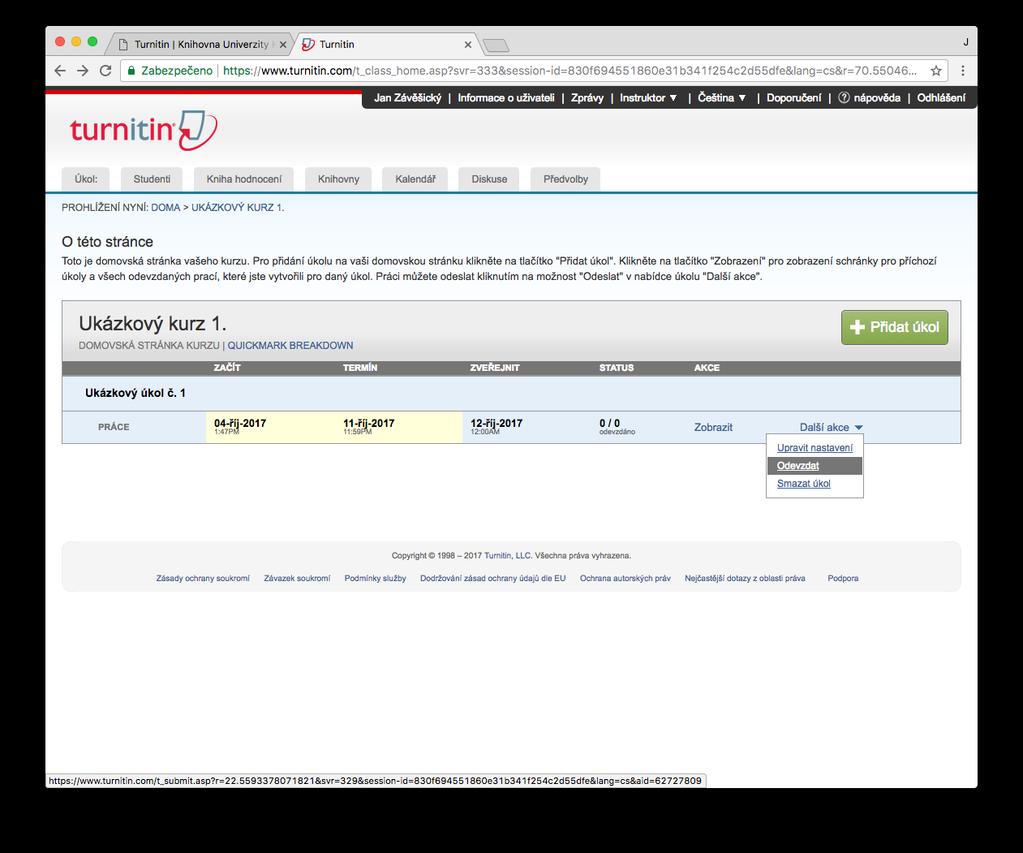This screenshot has width=1023, height=853.
Task: Bookmark page using star icon
Action: (x=936, y=70)
